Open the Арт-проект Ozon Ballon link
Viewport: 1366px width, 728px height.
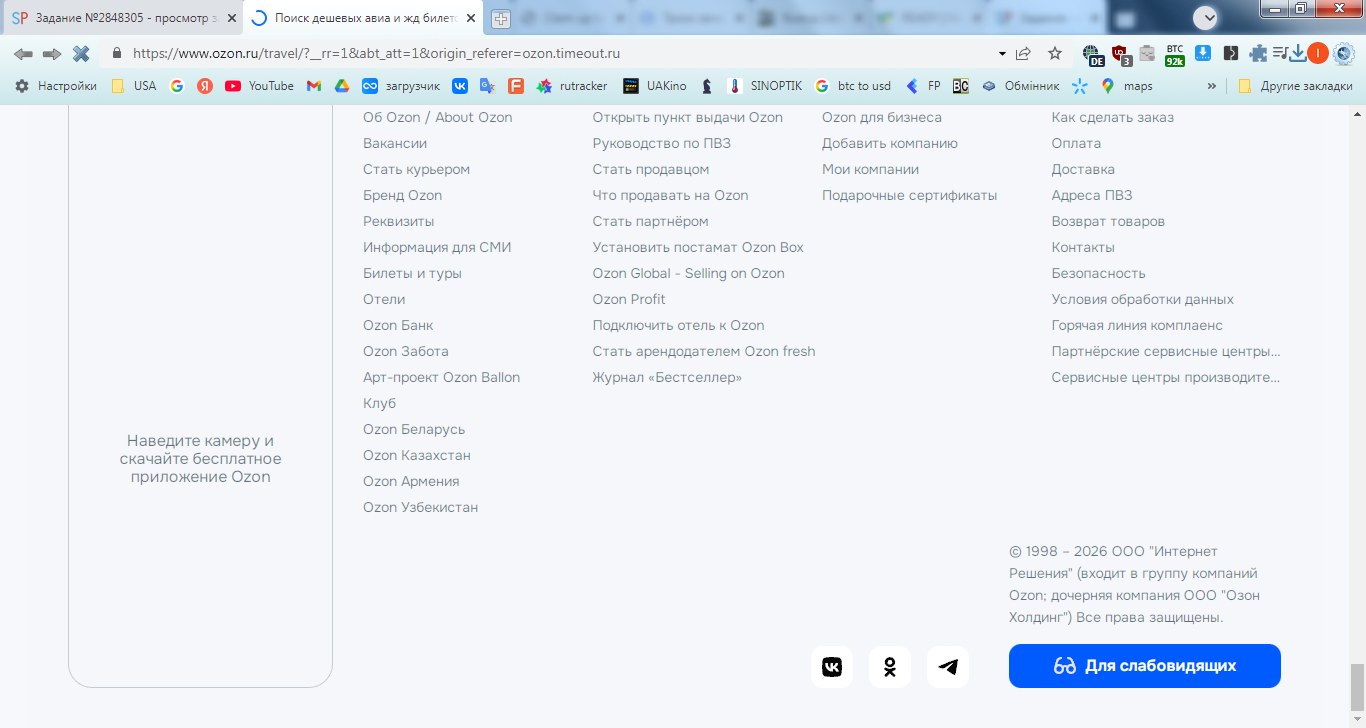441,377
